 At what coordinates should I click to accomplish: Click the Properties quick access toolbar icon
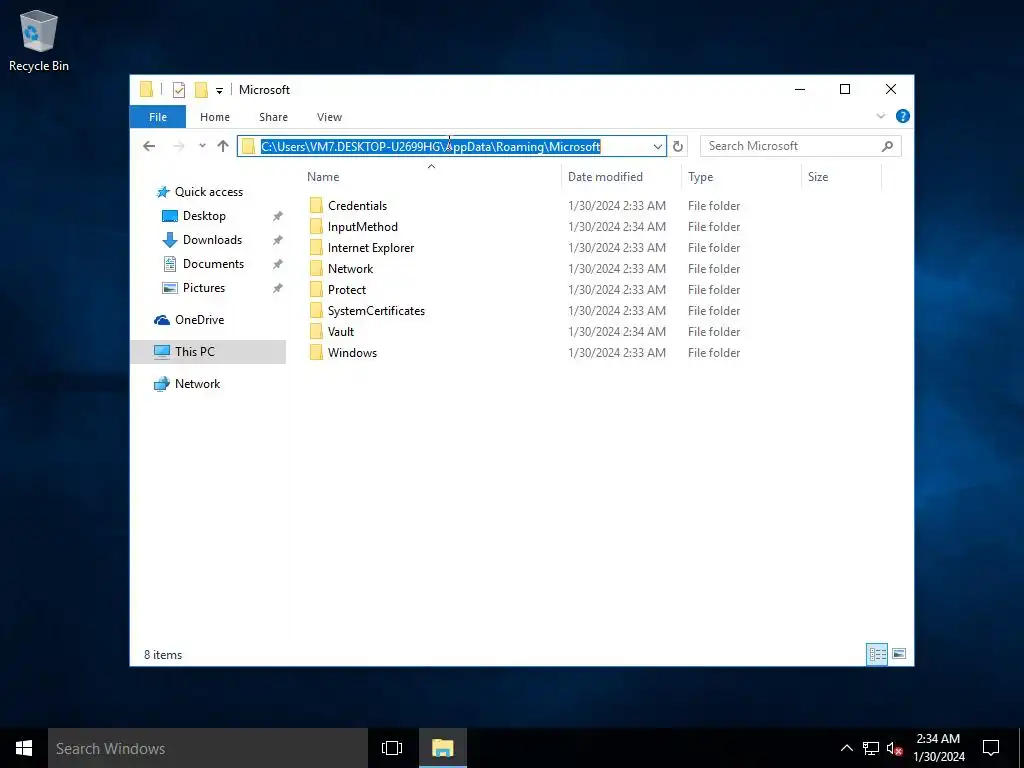click(x=179, y=89)
